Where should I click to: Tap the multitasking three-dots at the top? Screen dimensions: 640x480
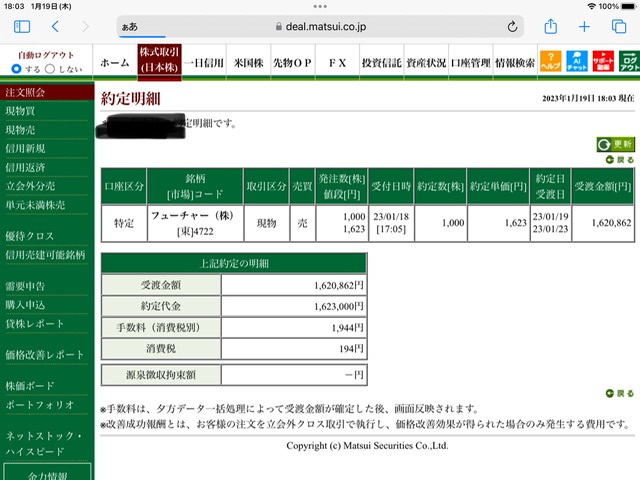pyautogui.click(x=320, y=7)
